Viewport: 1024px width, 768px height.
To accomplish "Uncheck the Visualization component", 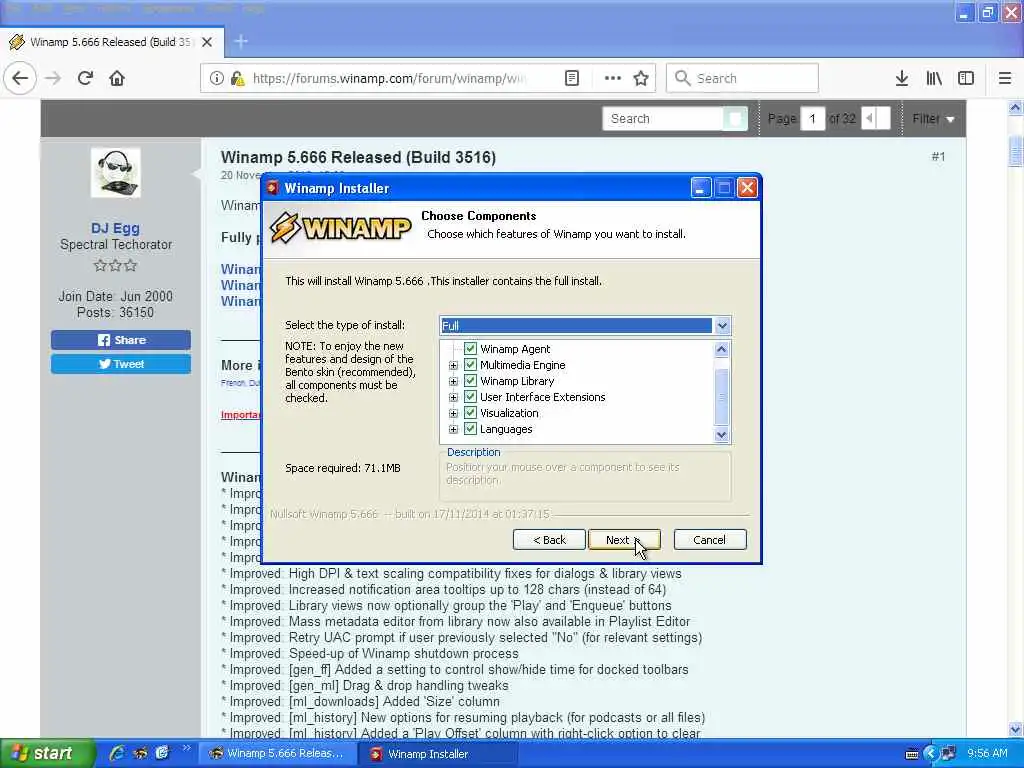I will click(x=470, y=413).
